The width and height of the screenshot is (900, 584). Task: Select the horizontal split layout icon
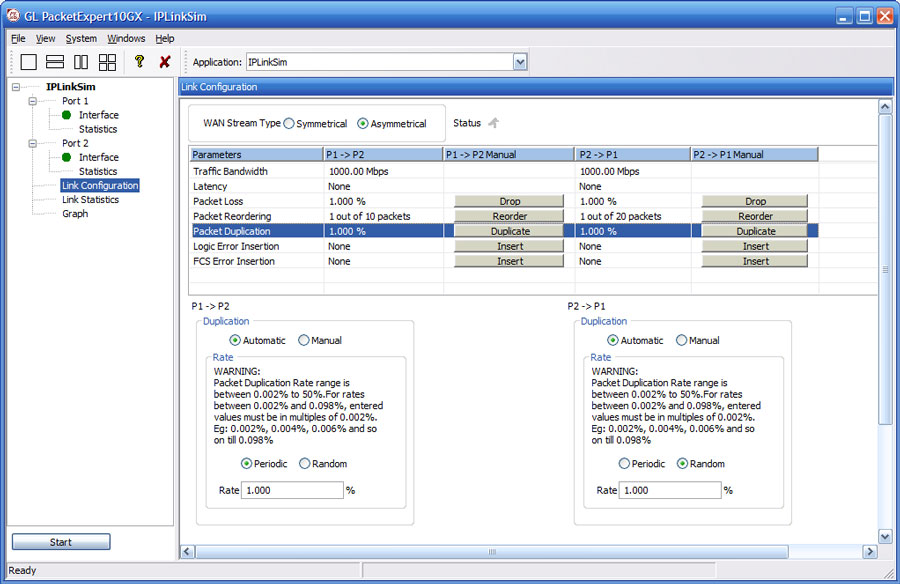click(x=55, y=62)
